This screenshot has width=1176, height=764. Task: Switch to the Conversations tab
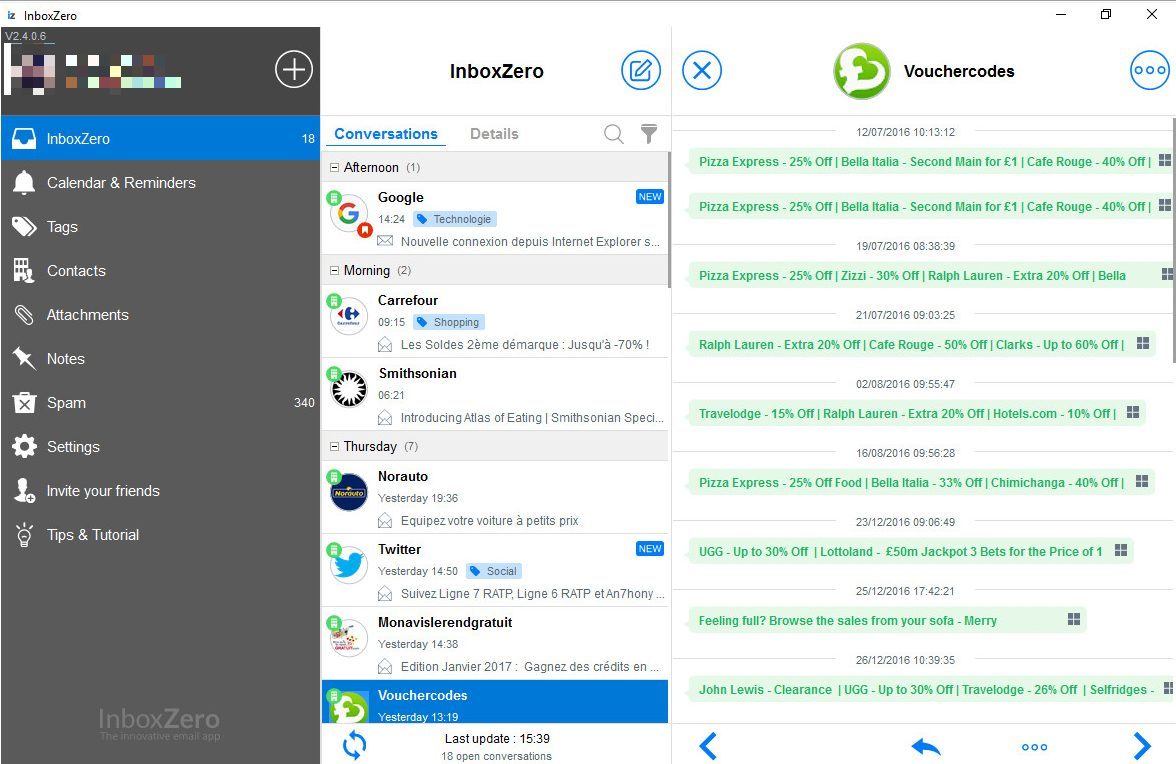(x=386, y=134)
